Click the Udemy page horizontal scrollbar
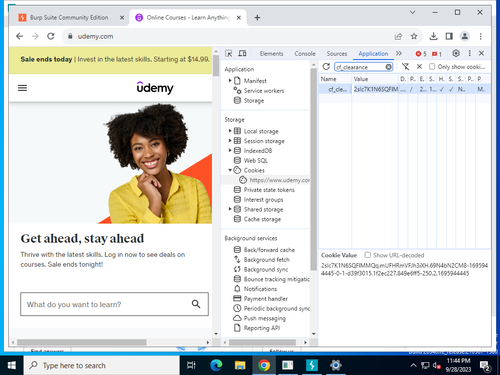Screen dimensions: 500x375 pyautogui.click(x=82, y=342)
